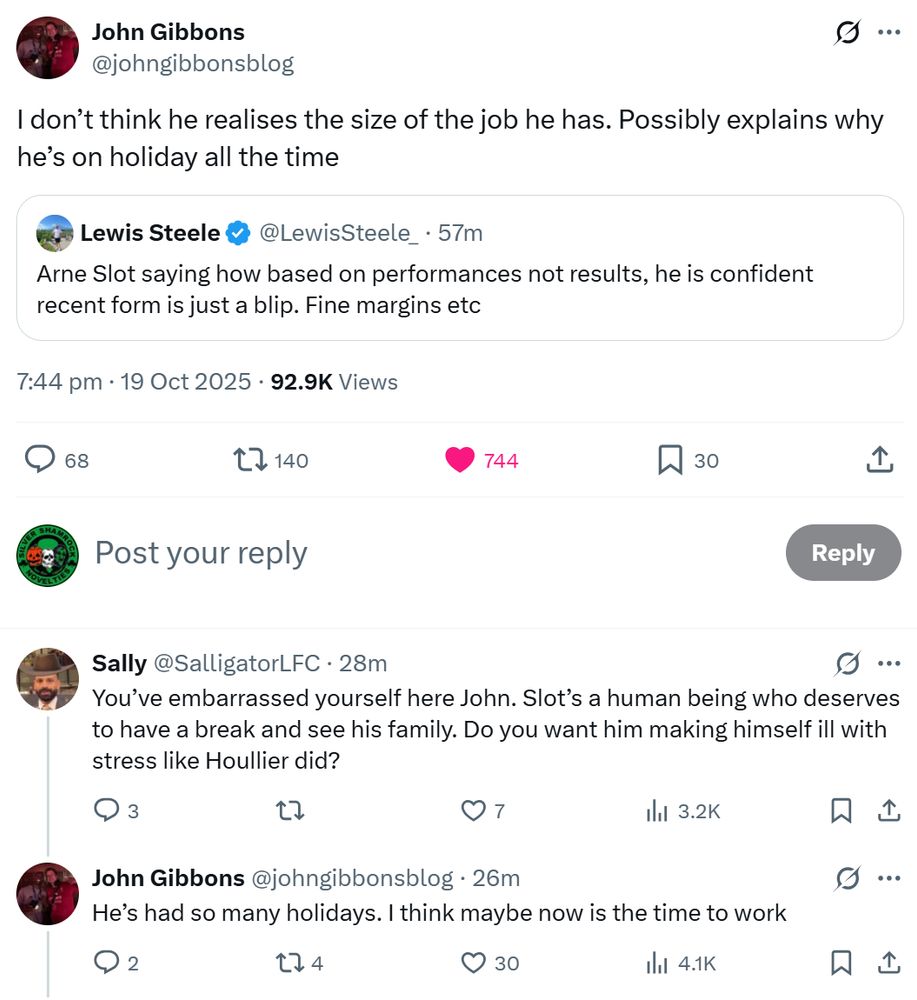Screen dimensions: 917x1000
Task: Like Sally's reply with 7 likes
Action: [x=472, y=811]
